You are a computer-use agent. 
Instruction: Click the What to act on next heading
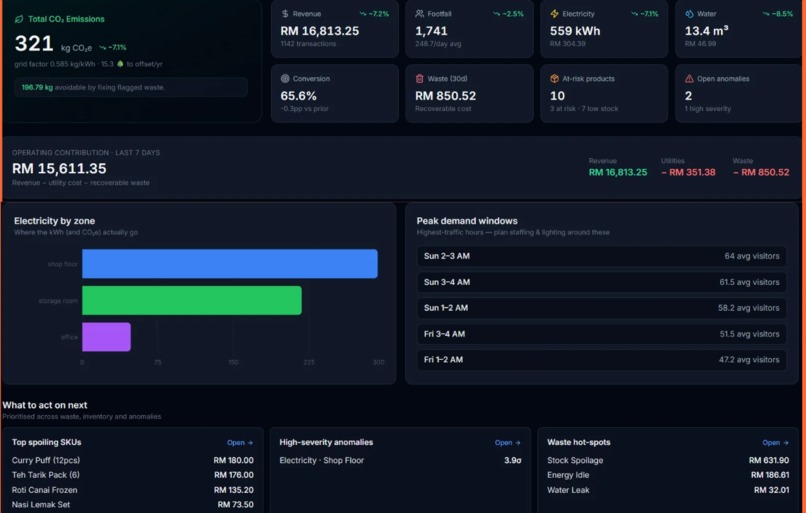point(45,405)
